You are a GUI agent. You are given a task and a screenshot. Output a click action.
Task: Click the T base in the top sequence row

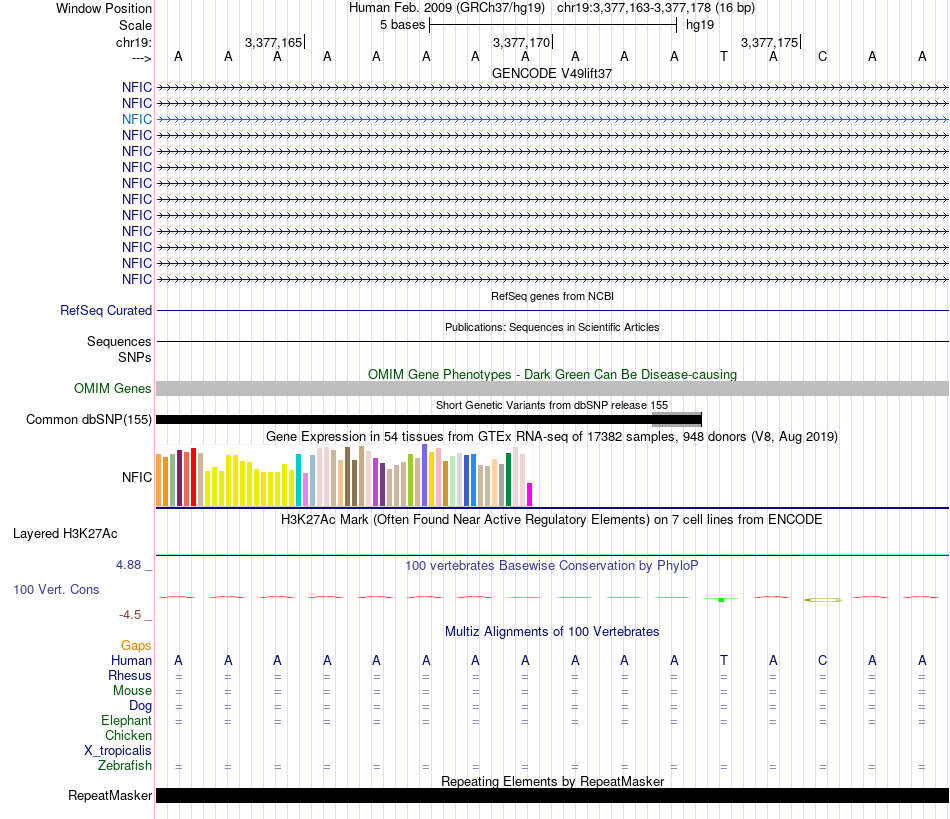[723, 56]
